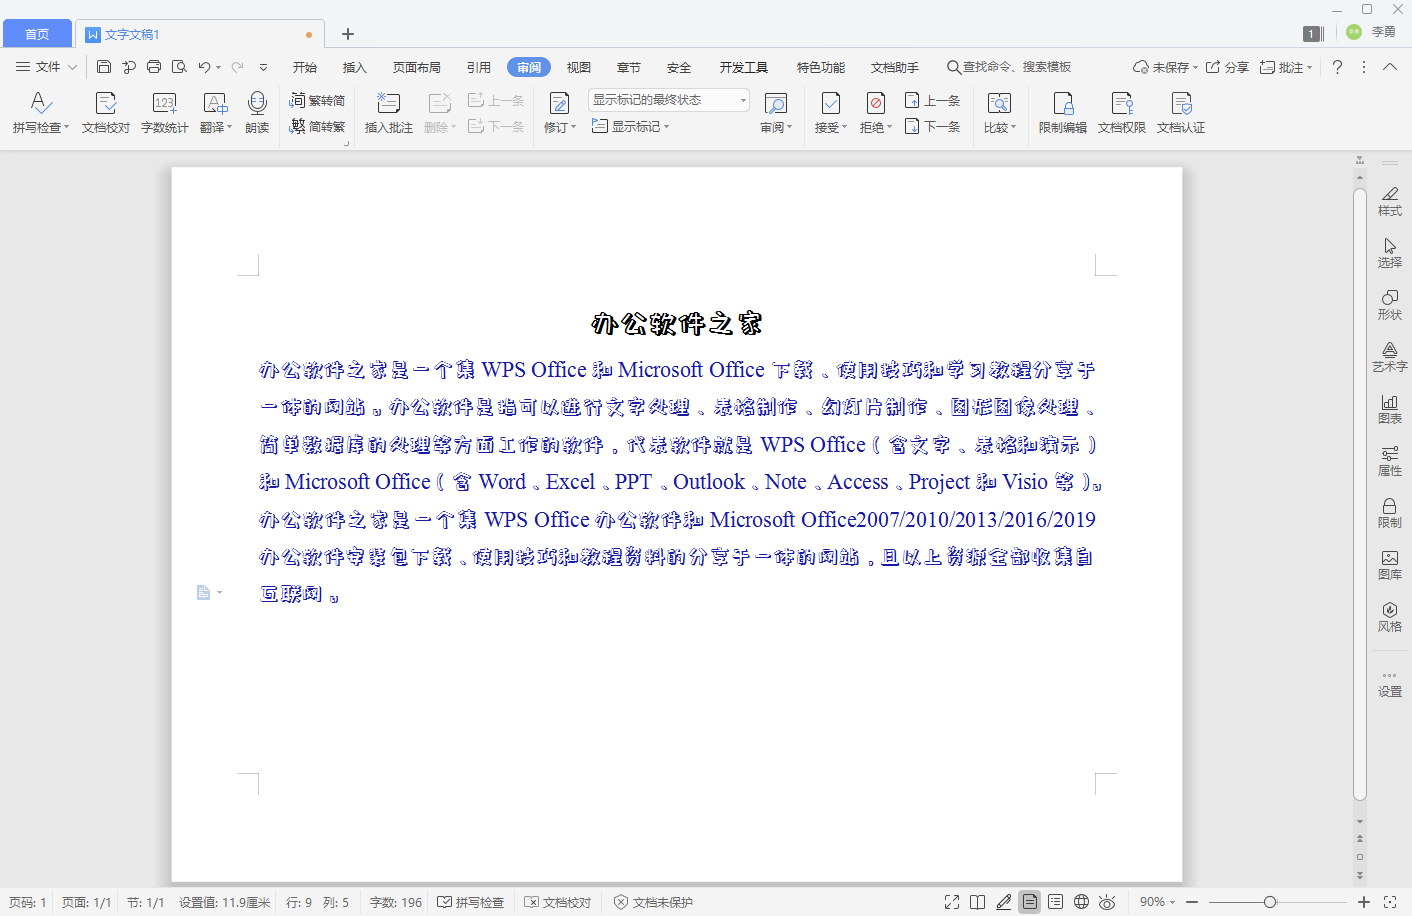
Task: Click the Print icon in quick toolbar
Action: click(154, 67)
